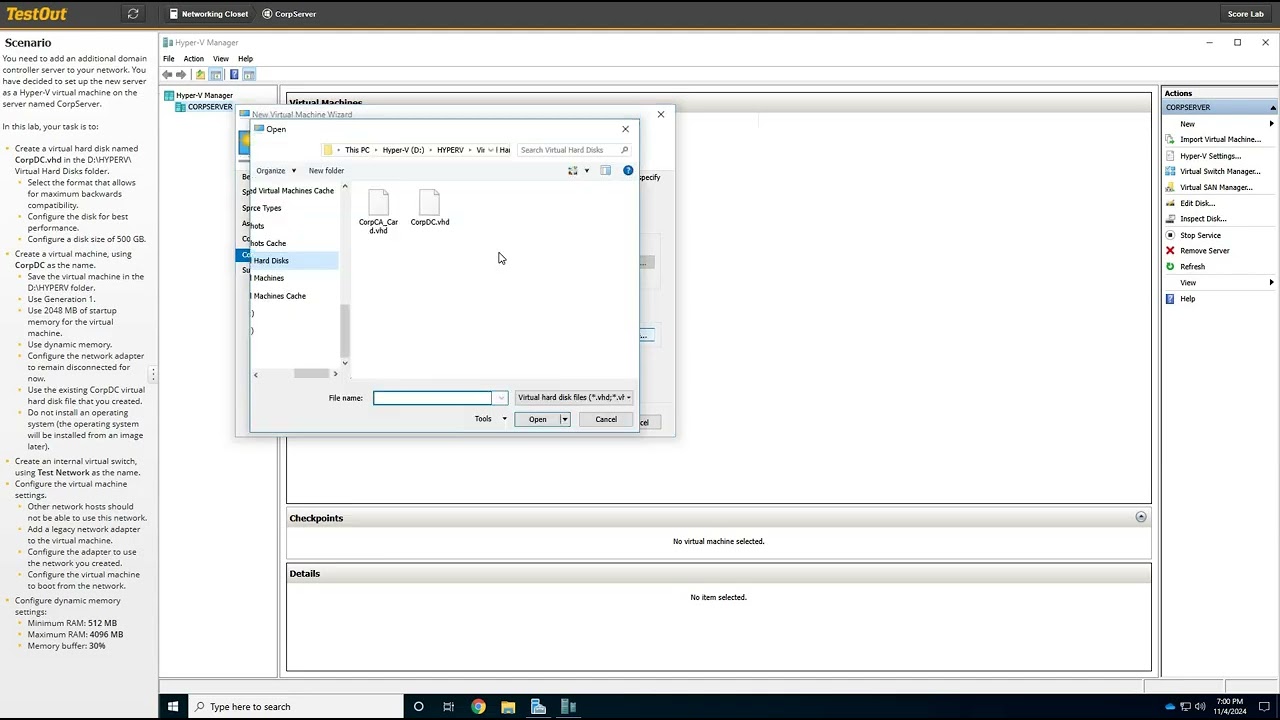Viewport: 1280px width, 720px height.
Task: Click the TestOut refresh icon in top bar
Action: [133, 14]
